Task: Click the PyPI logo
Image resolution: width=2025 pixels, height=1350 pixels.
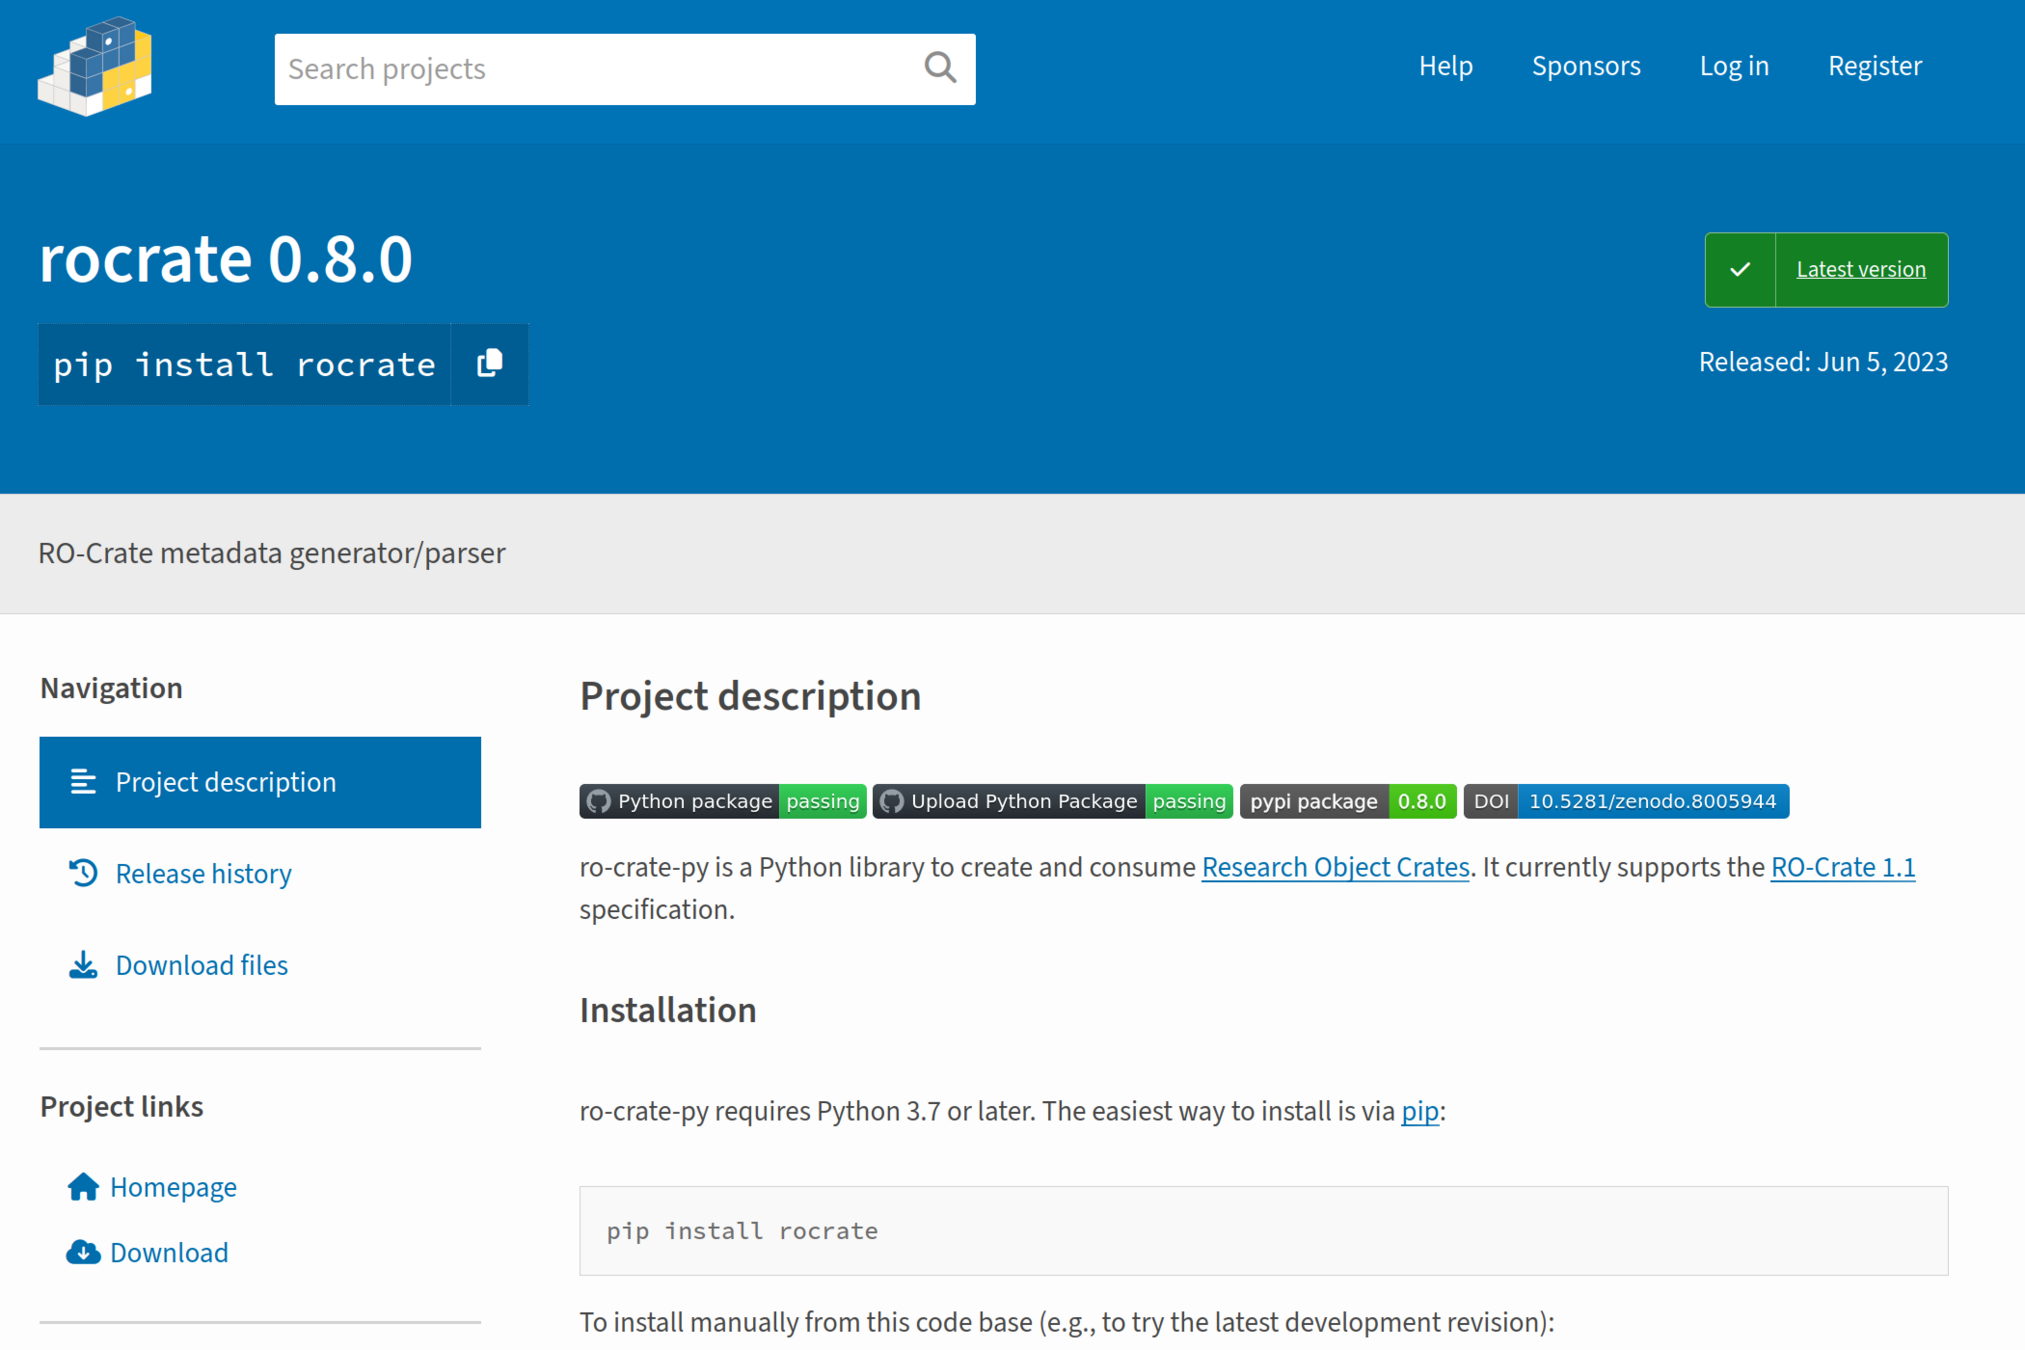Action: click(x=95, y=66)
